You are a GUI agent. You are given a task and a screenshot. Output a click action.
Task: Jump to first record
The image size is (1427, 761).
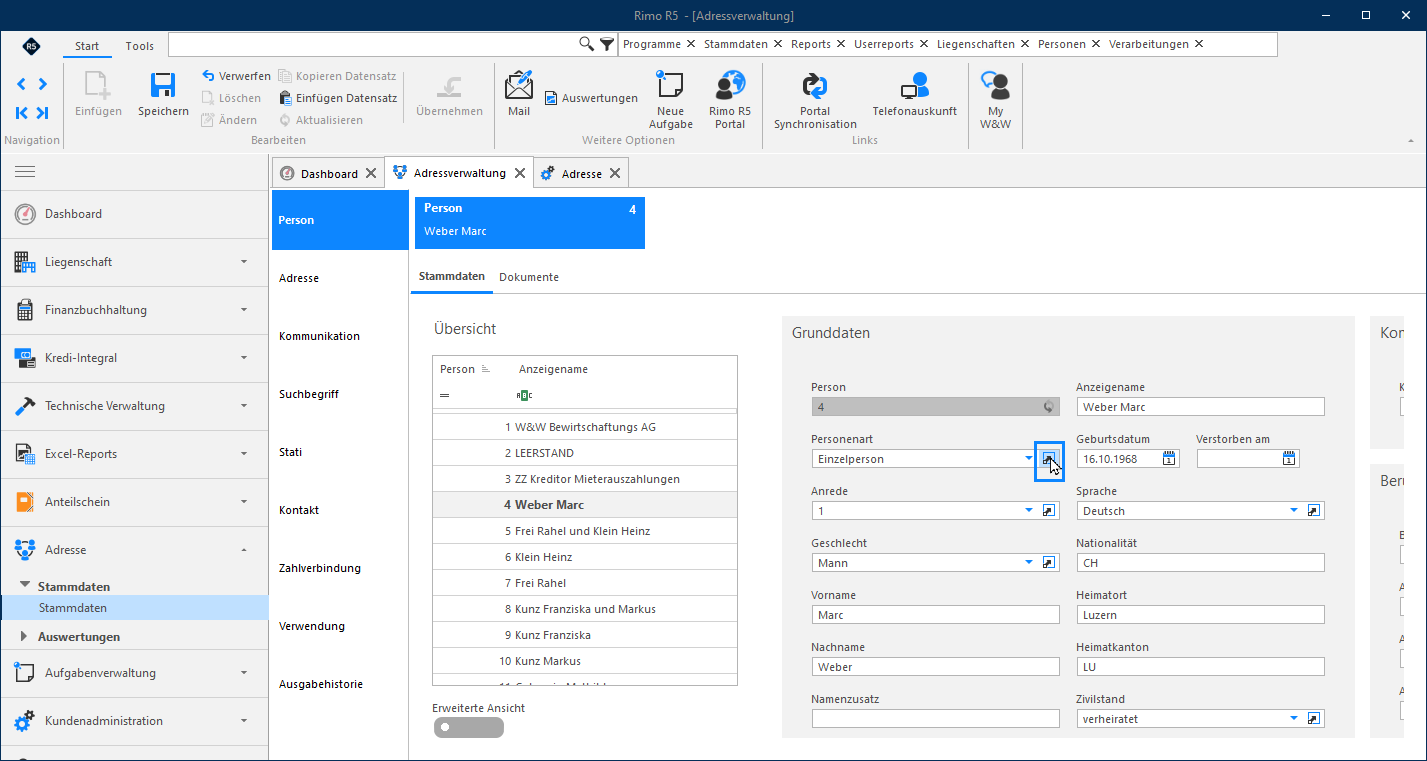click(21, 113)
